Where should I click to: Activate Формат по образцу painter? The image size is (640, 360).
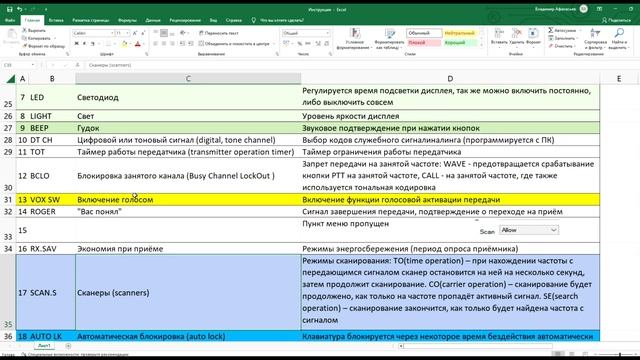click(44, 46)
